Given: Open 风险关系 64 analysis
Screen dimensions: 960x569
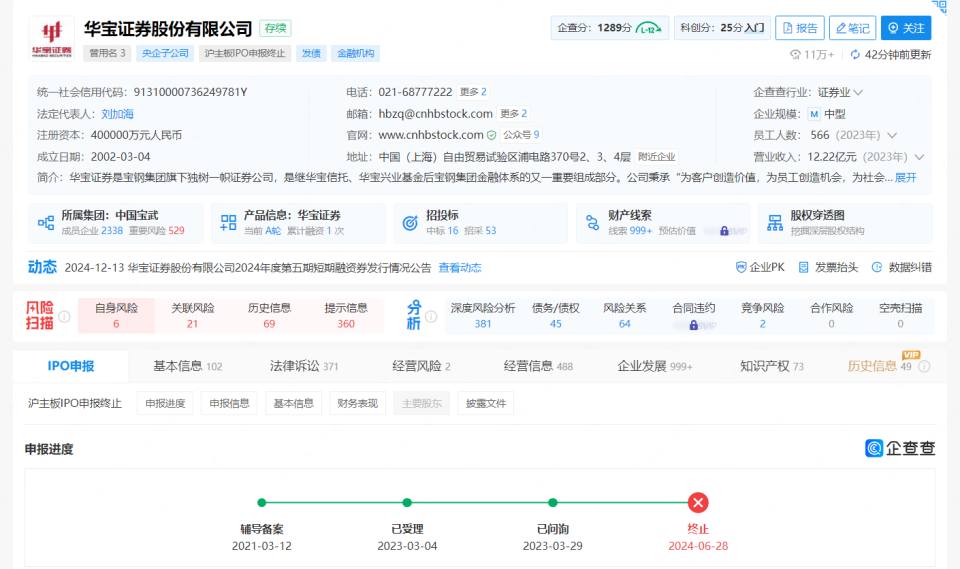Looking at the screenshot, I should 624,315.
